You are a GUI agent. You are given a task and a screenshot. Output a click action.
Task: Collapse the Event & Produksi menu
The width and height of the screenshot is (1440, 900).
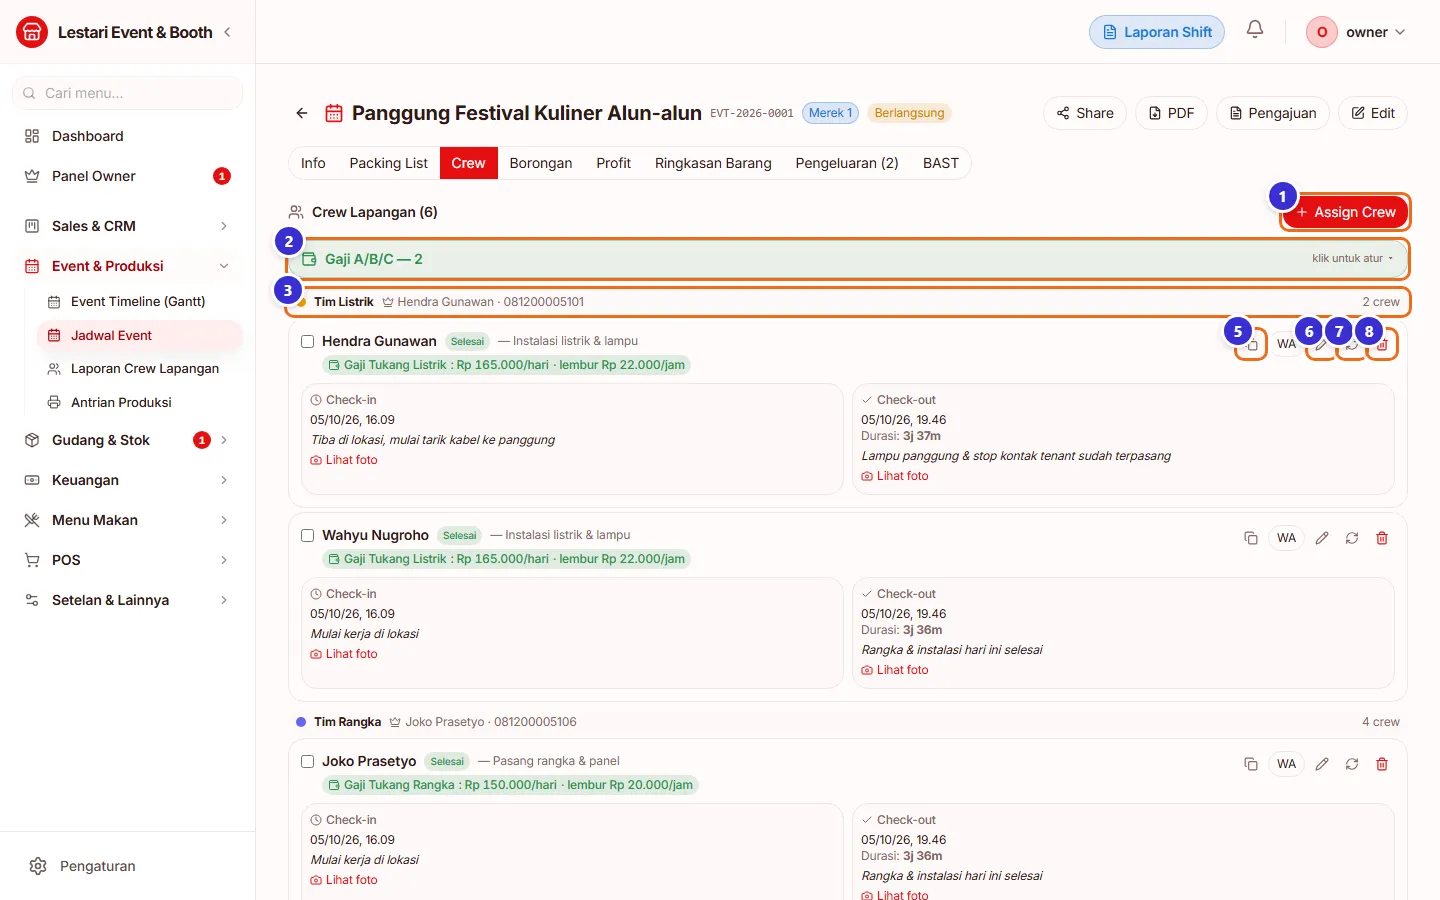[128, 266]
